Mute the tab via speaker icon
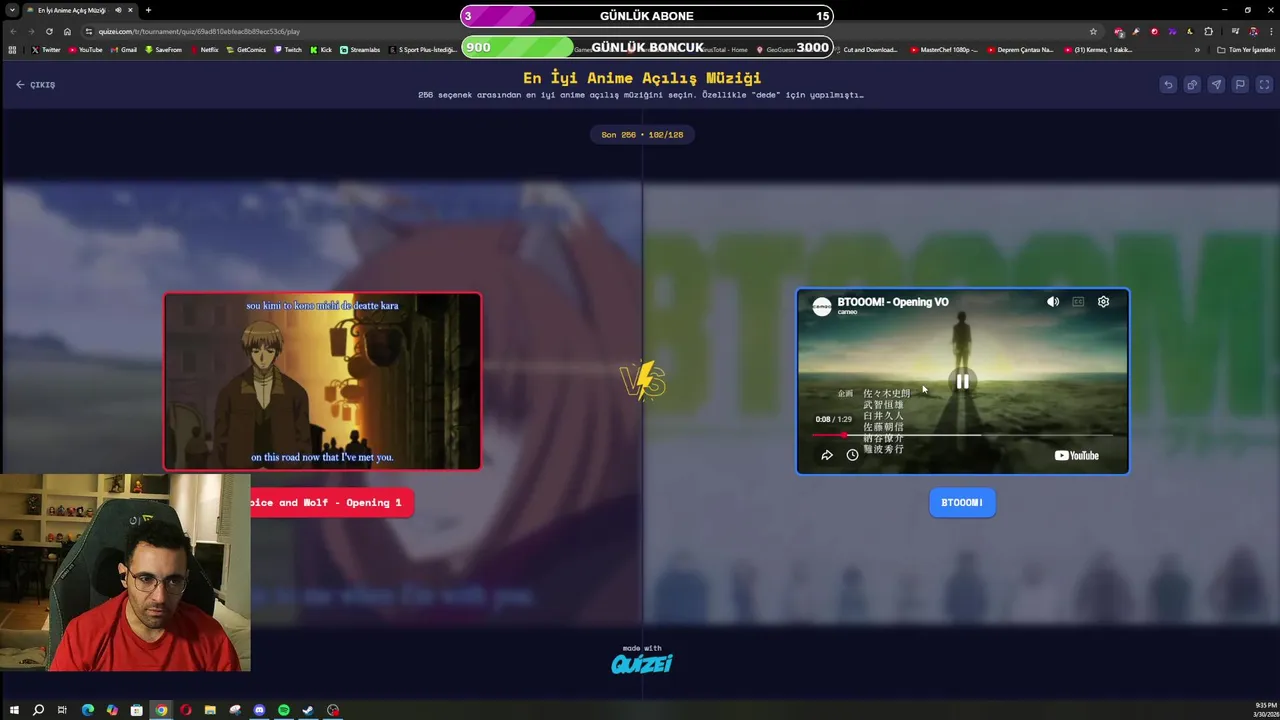 (118, 10)
